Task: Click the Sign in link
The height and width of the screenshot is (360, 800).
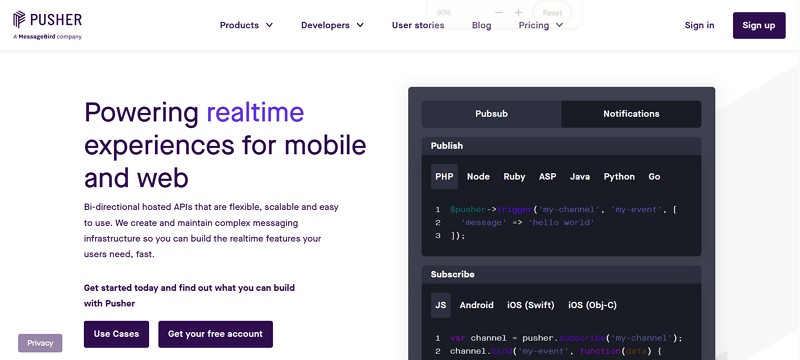Action: coord(699,25)
